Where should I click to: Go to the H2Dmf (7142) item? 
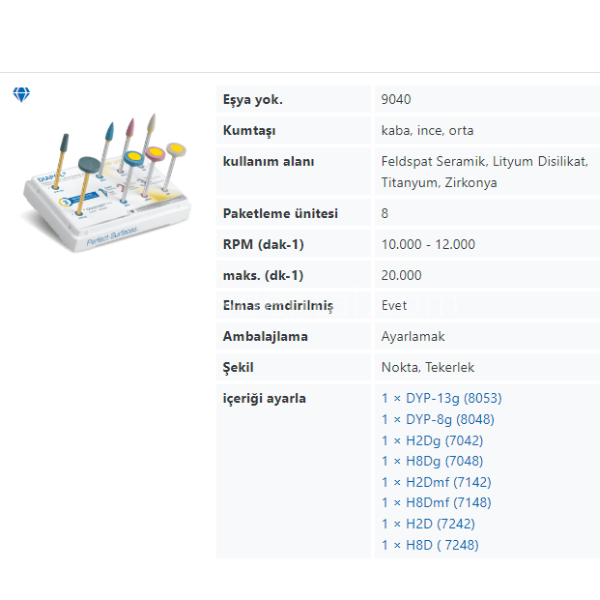point(436,482)
